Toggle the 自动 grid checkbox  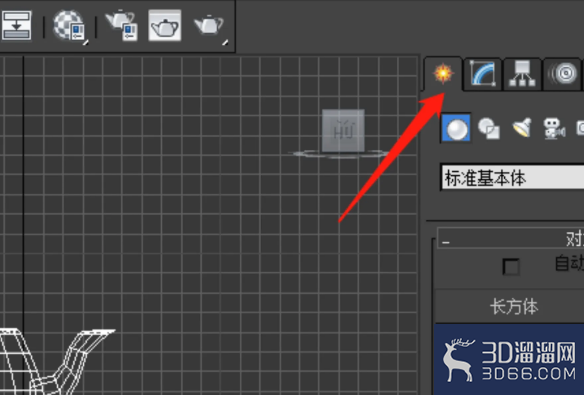pyautogui.click(x=511, y=267)
